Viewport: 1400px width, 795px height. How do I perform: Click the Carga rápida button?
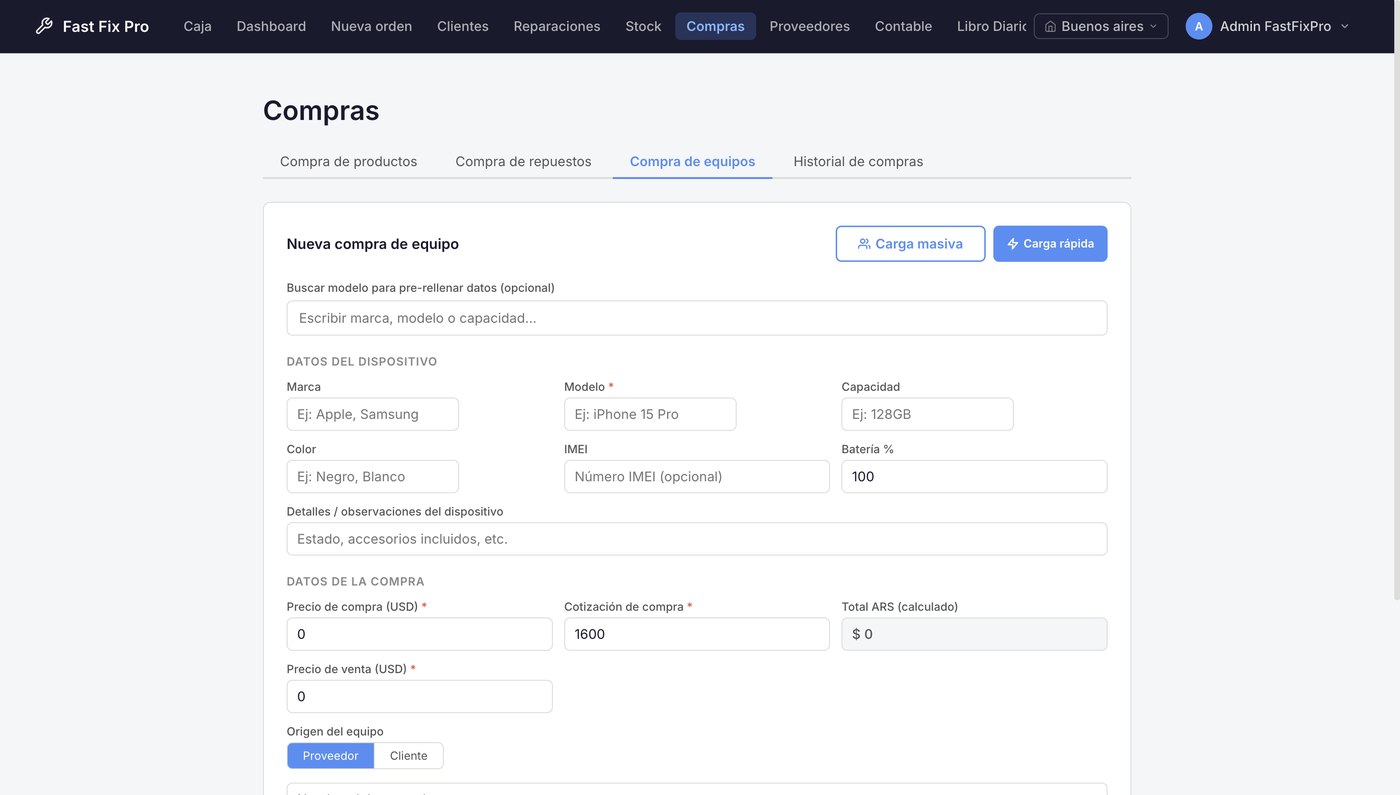[x=1050, y=244]
